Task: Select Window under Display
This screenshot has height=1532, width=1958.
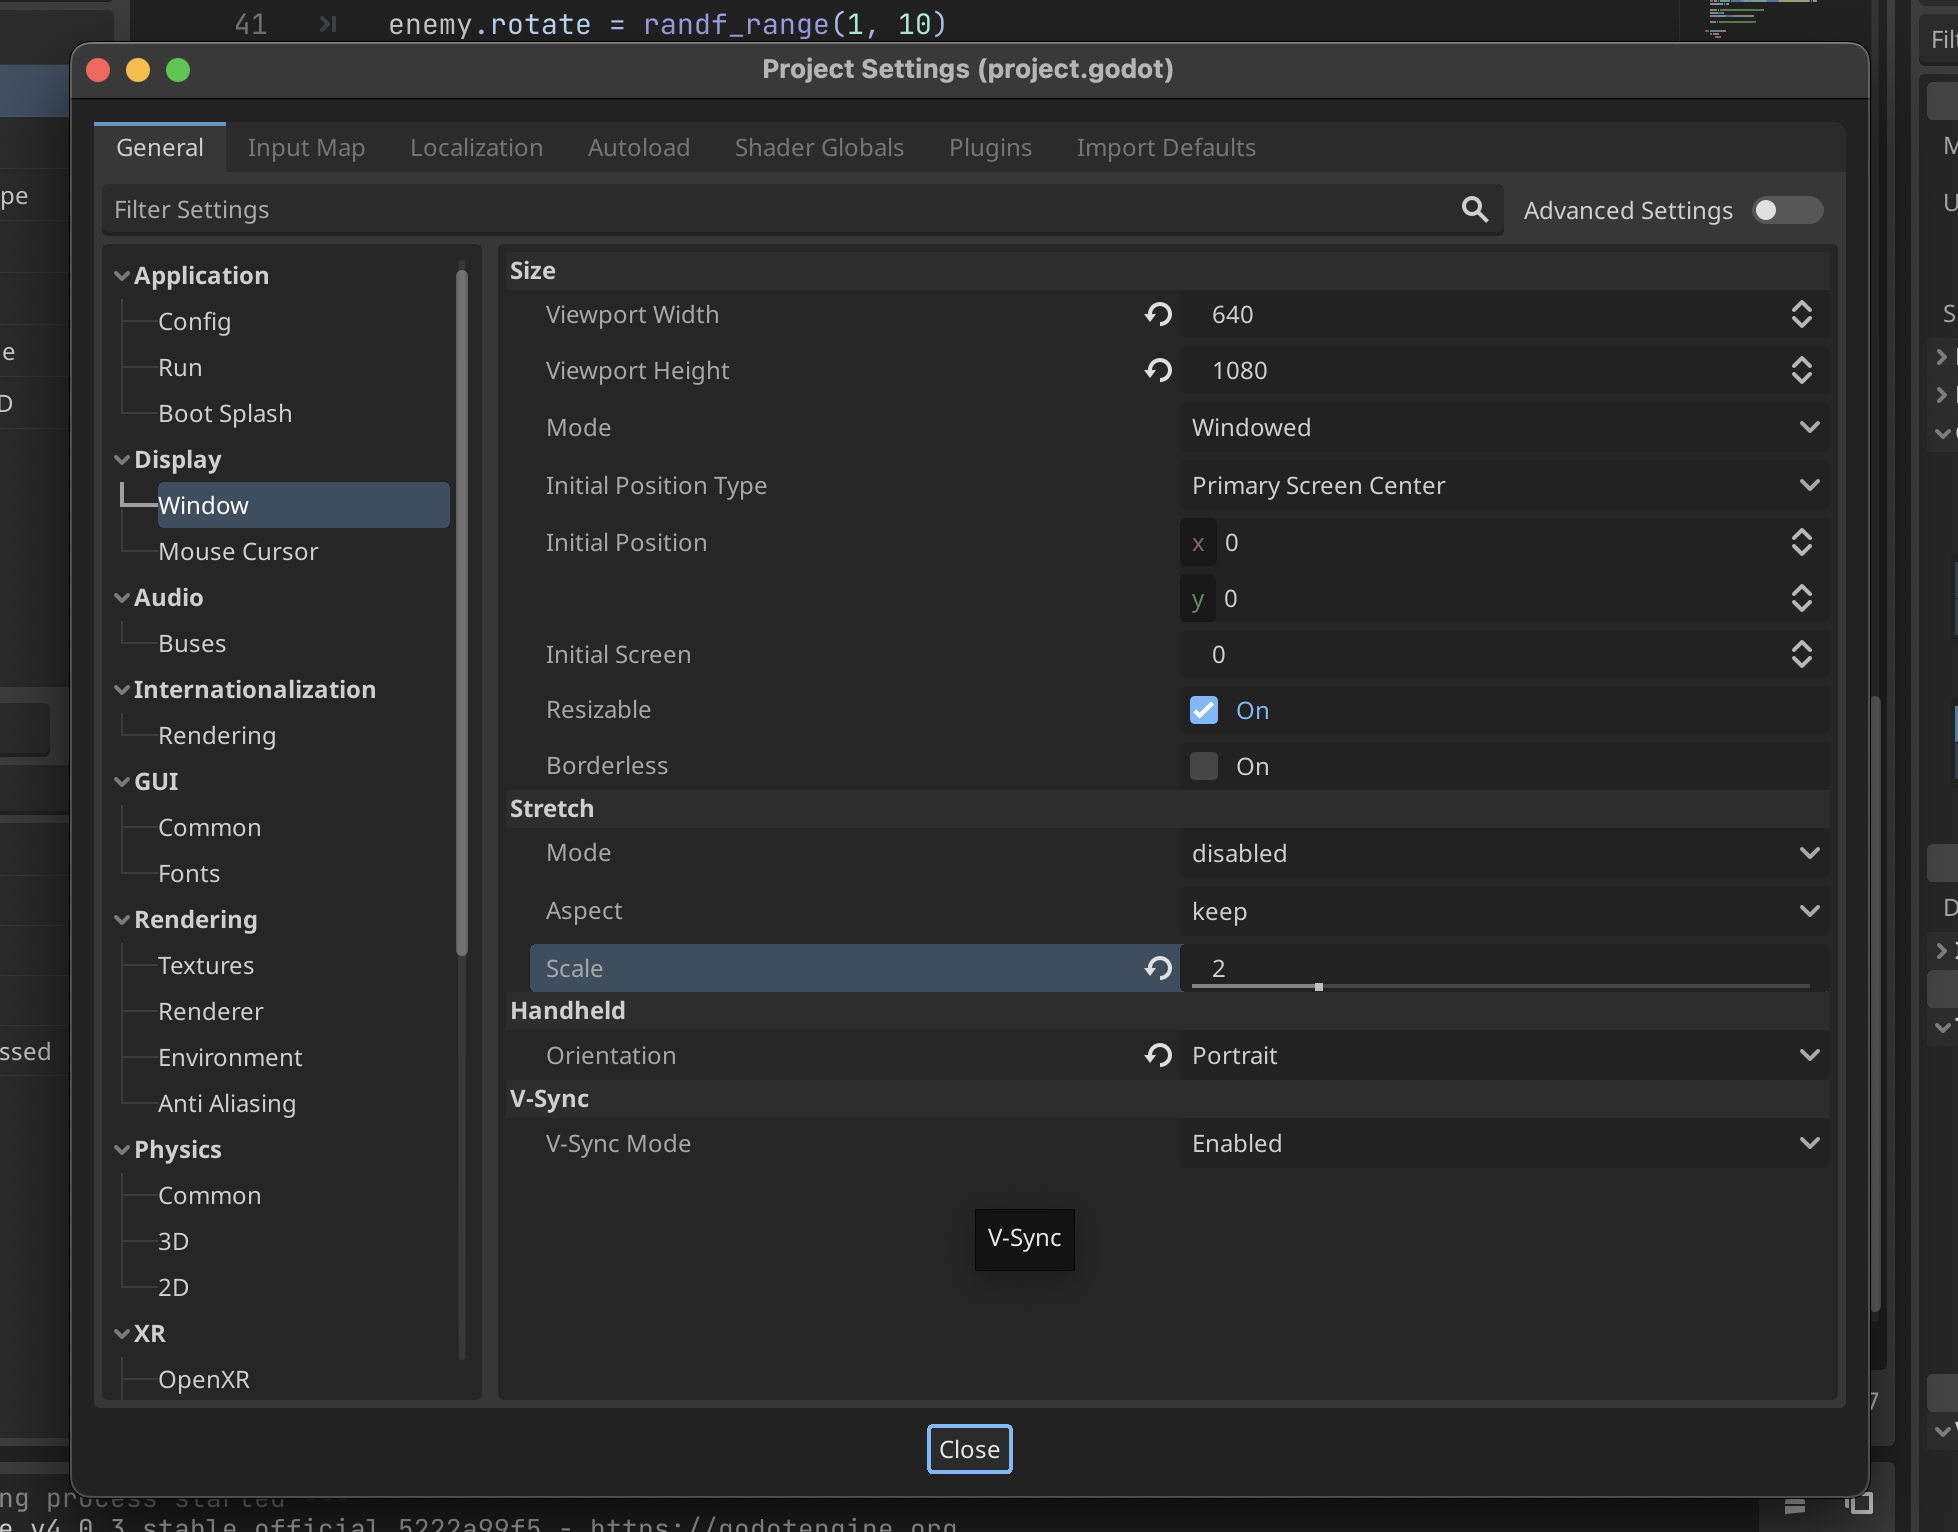Action: 302,506
